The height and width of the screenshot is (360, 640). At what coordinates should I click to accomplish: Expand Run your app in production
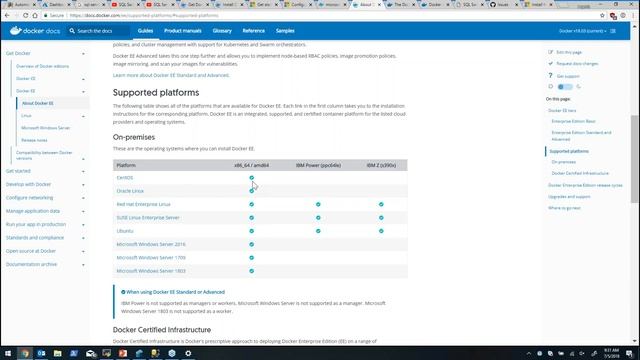pyautogui.click(x=83, y=224)
